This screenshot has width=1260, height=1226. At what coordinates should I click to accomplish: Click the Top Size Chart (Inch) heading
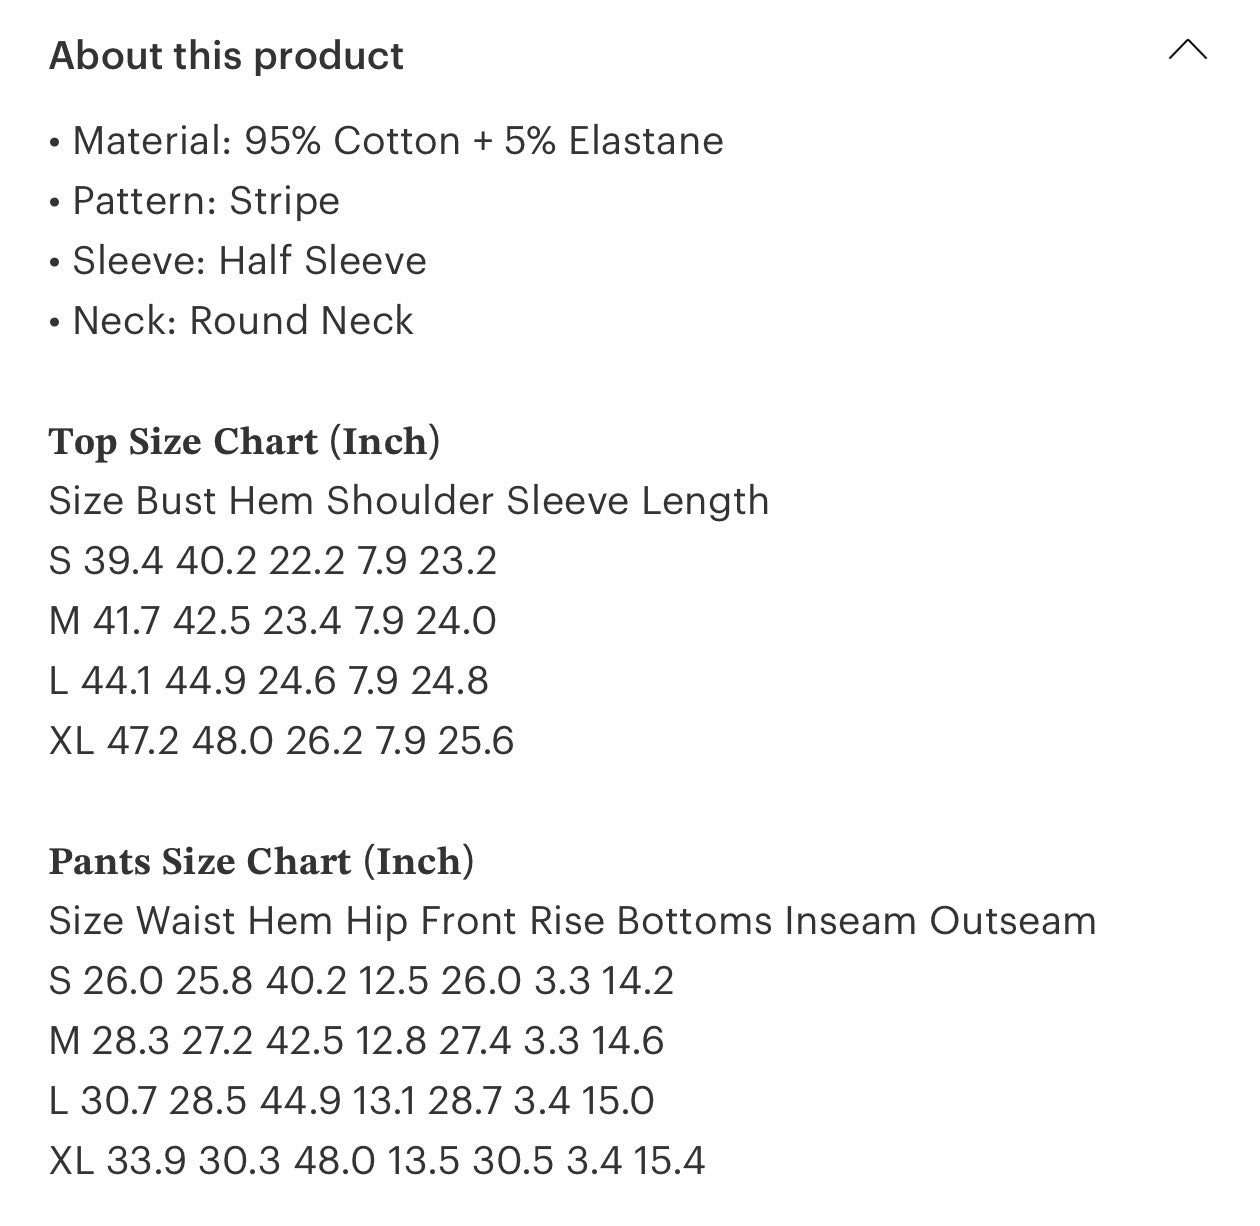point(244,441)
